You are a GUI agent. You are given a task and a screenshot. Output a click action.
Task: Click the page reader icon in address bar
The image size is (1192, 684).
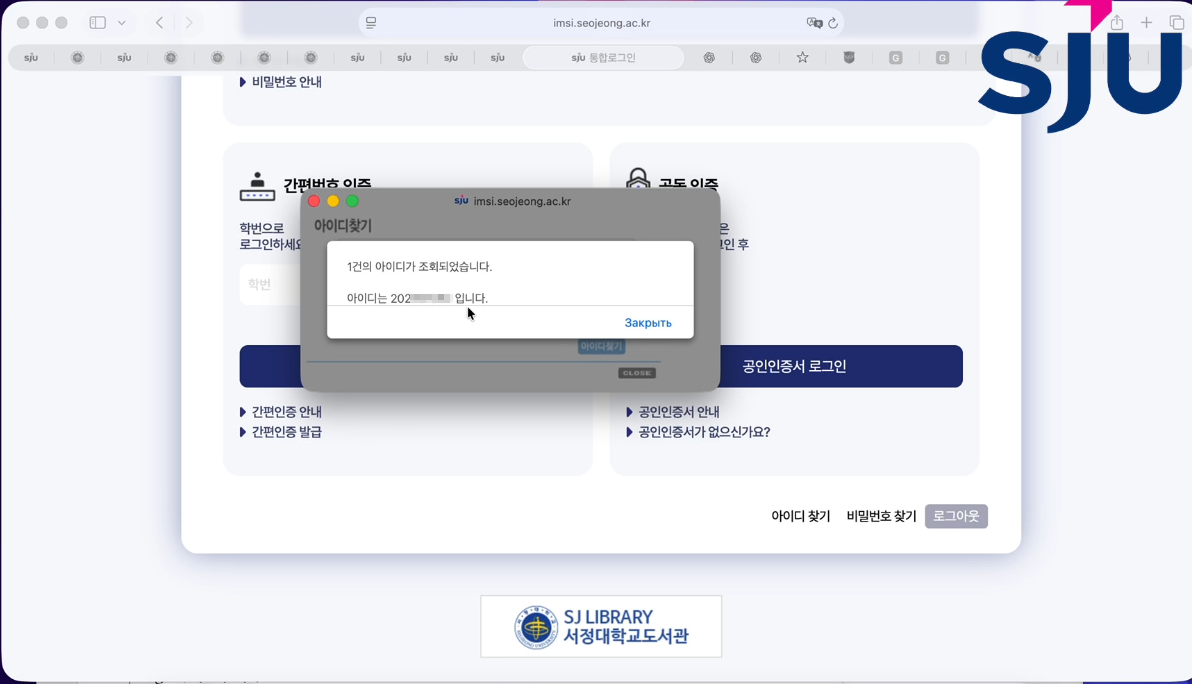[x=371, y=23]
